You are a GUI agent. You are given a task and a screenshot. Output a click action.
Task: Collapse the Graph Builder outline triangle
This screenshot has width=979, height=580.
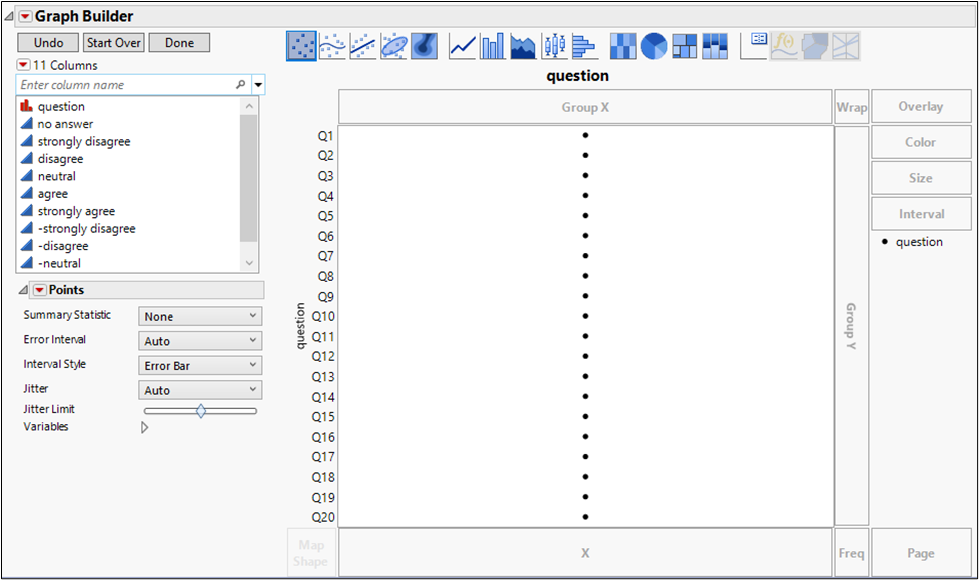click(9, 16)
